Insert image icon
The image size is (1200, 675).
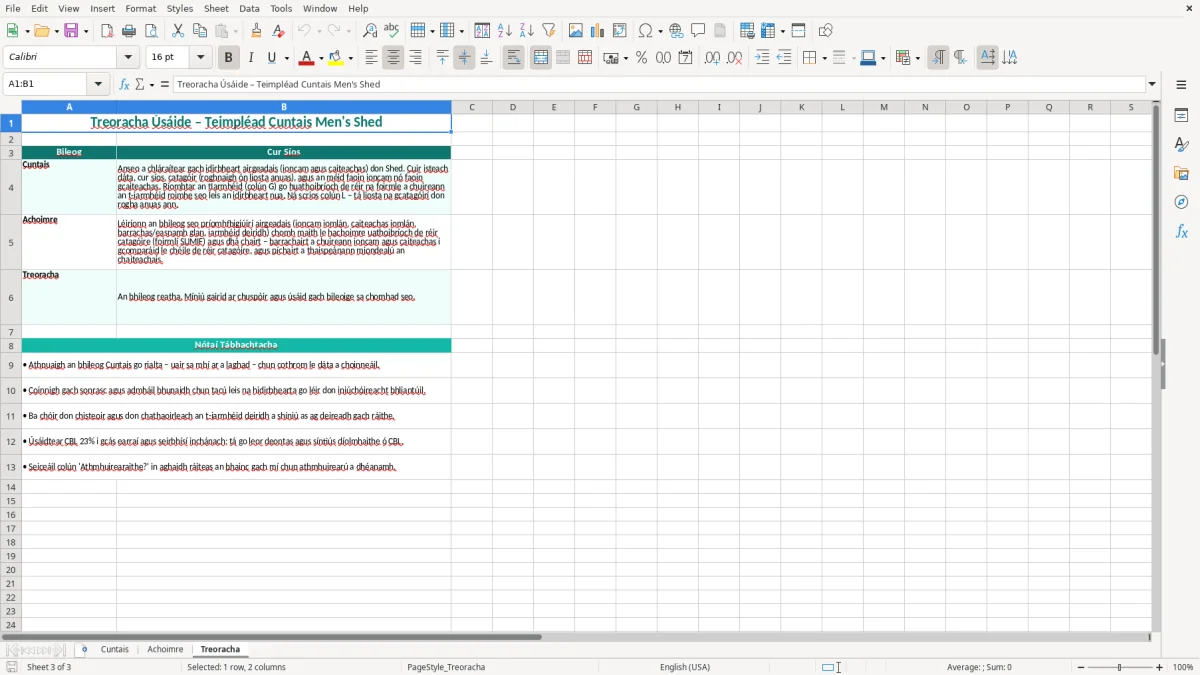pyautogui.click(x=576, y=31)
